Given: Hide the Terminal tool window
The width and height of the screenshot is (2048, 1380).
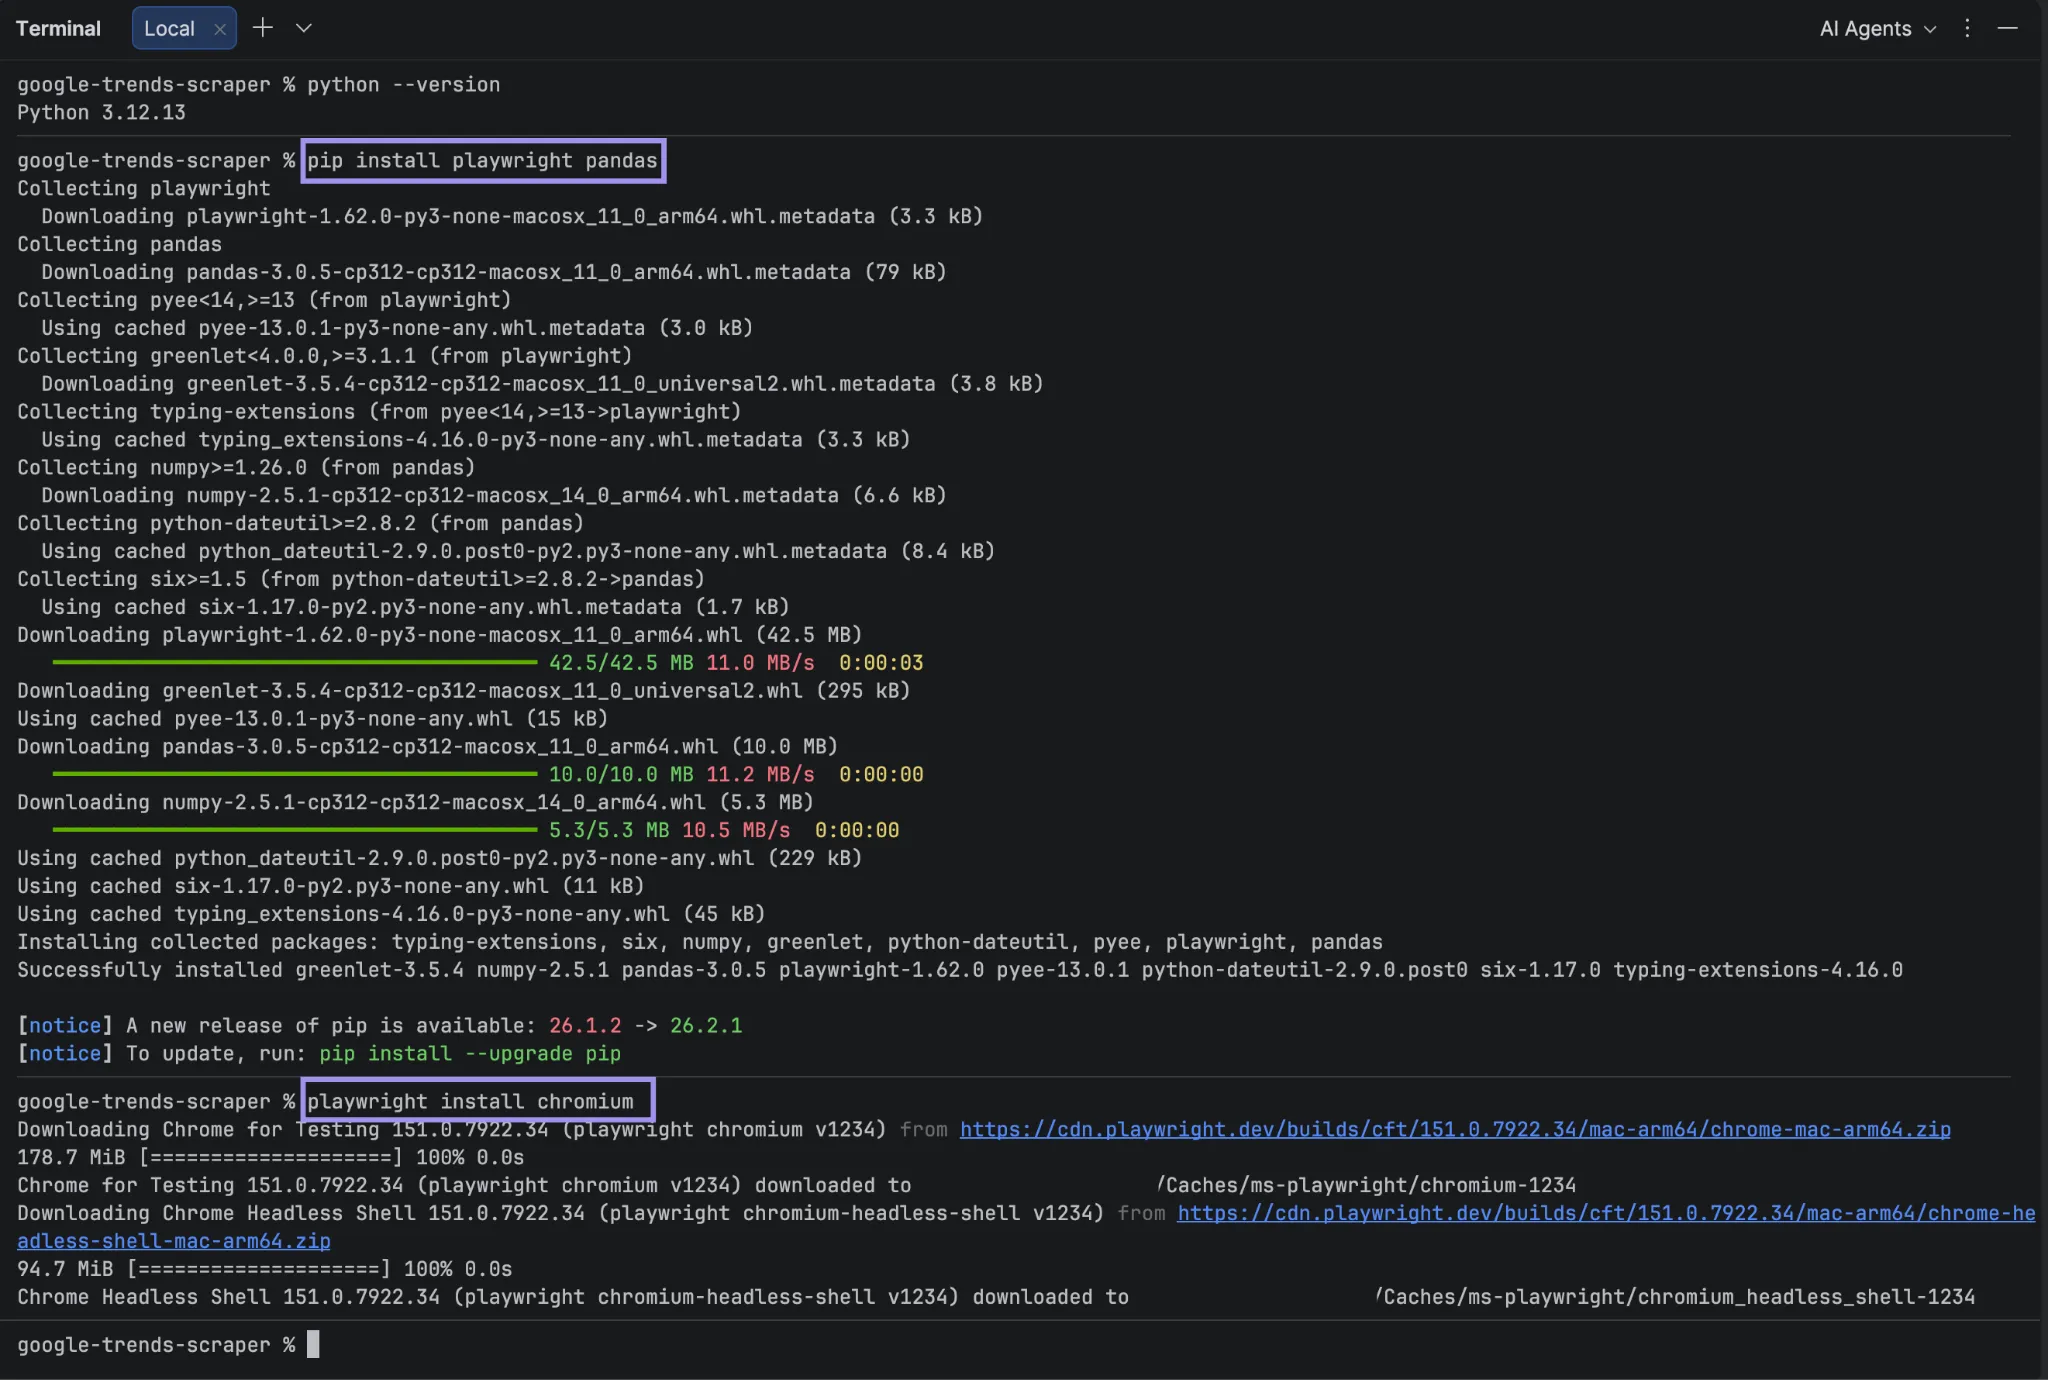Looking at the screenshot, I should (x=2007, y=28).
